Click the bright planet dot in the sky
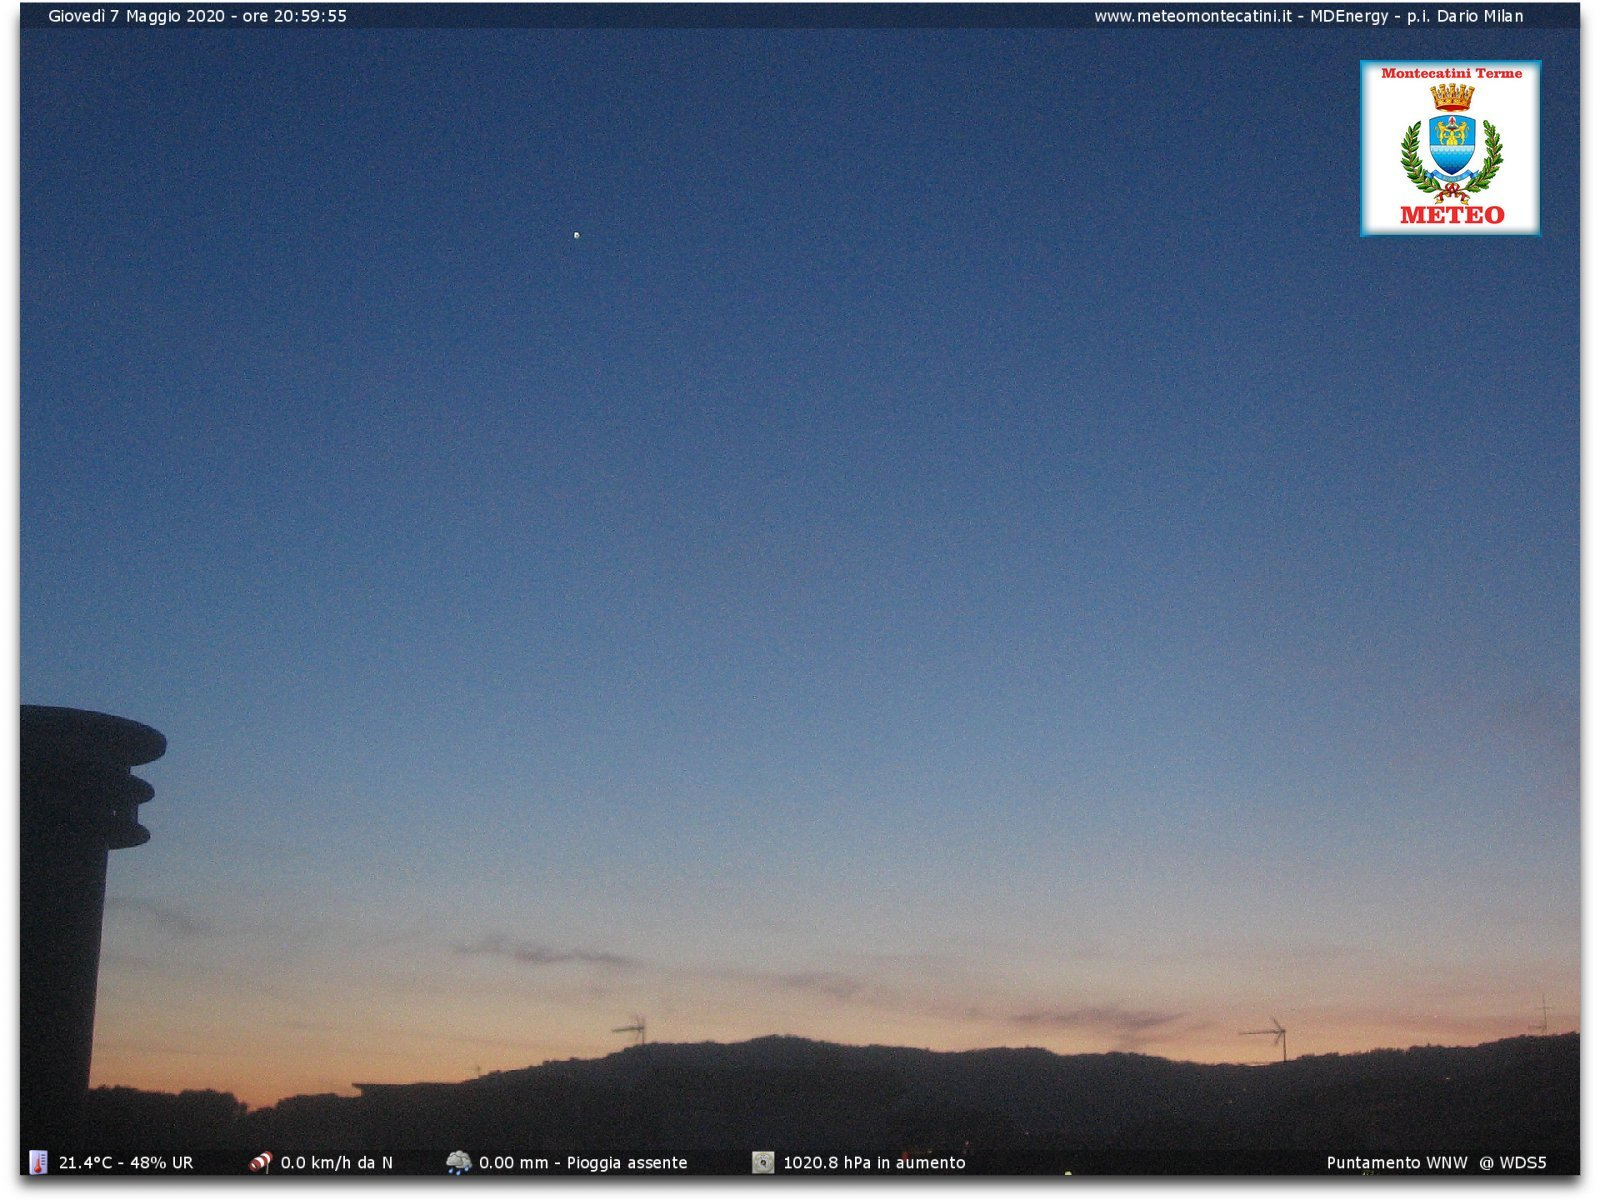The height and width of the screenshot is (1200, 1600). pos(576,235)
